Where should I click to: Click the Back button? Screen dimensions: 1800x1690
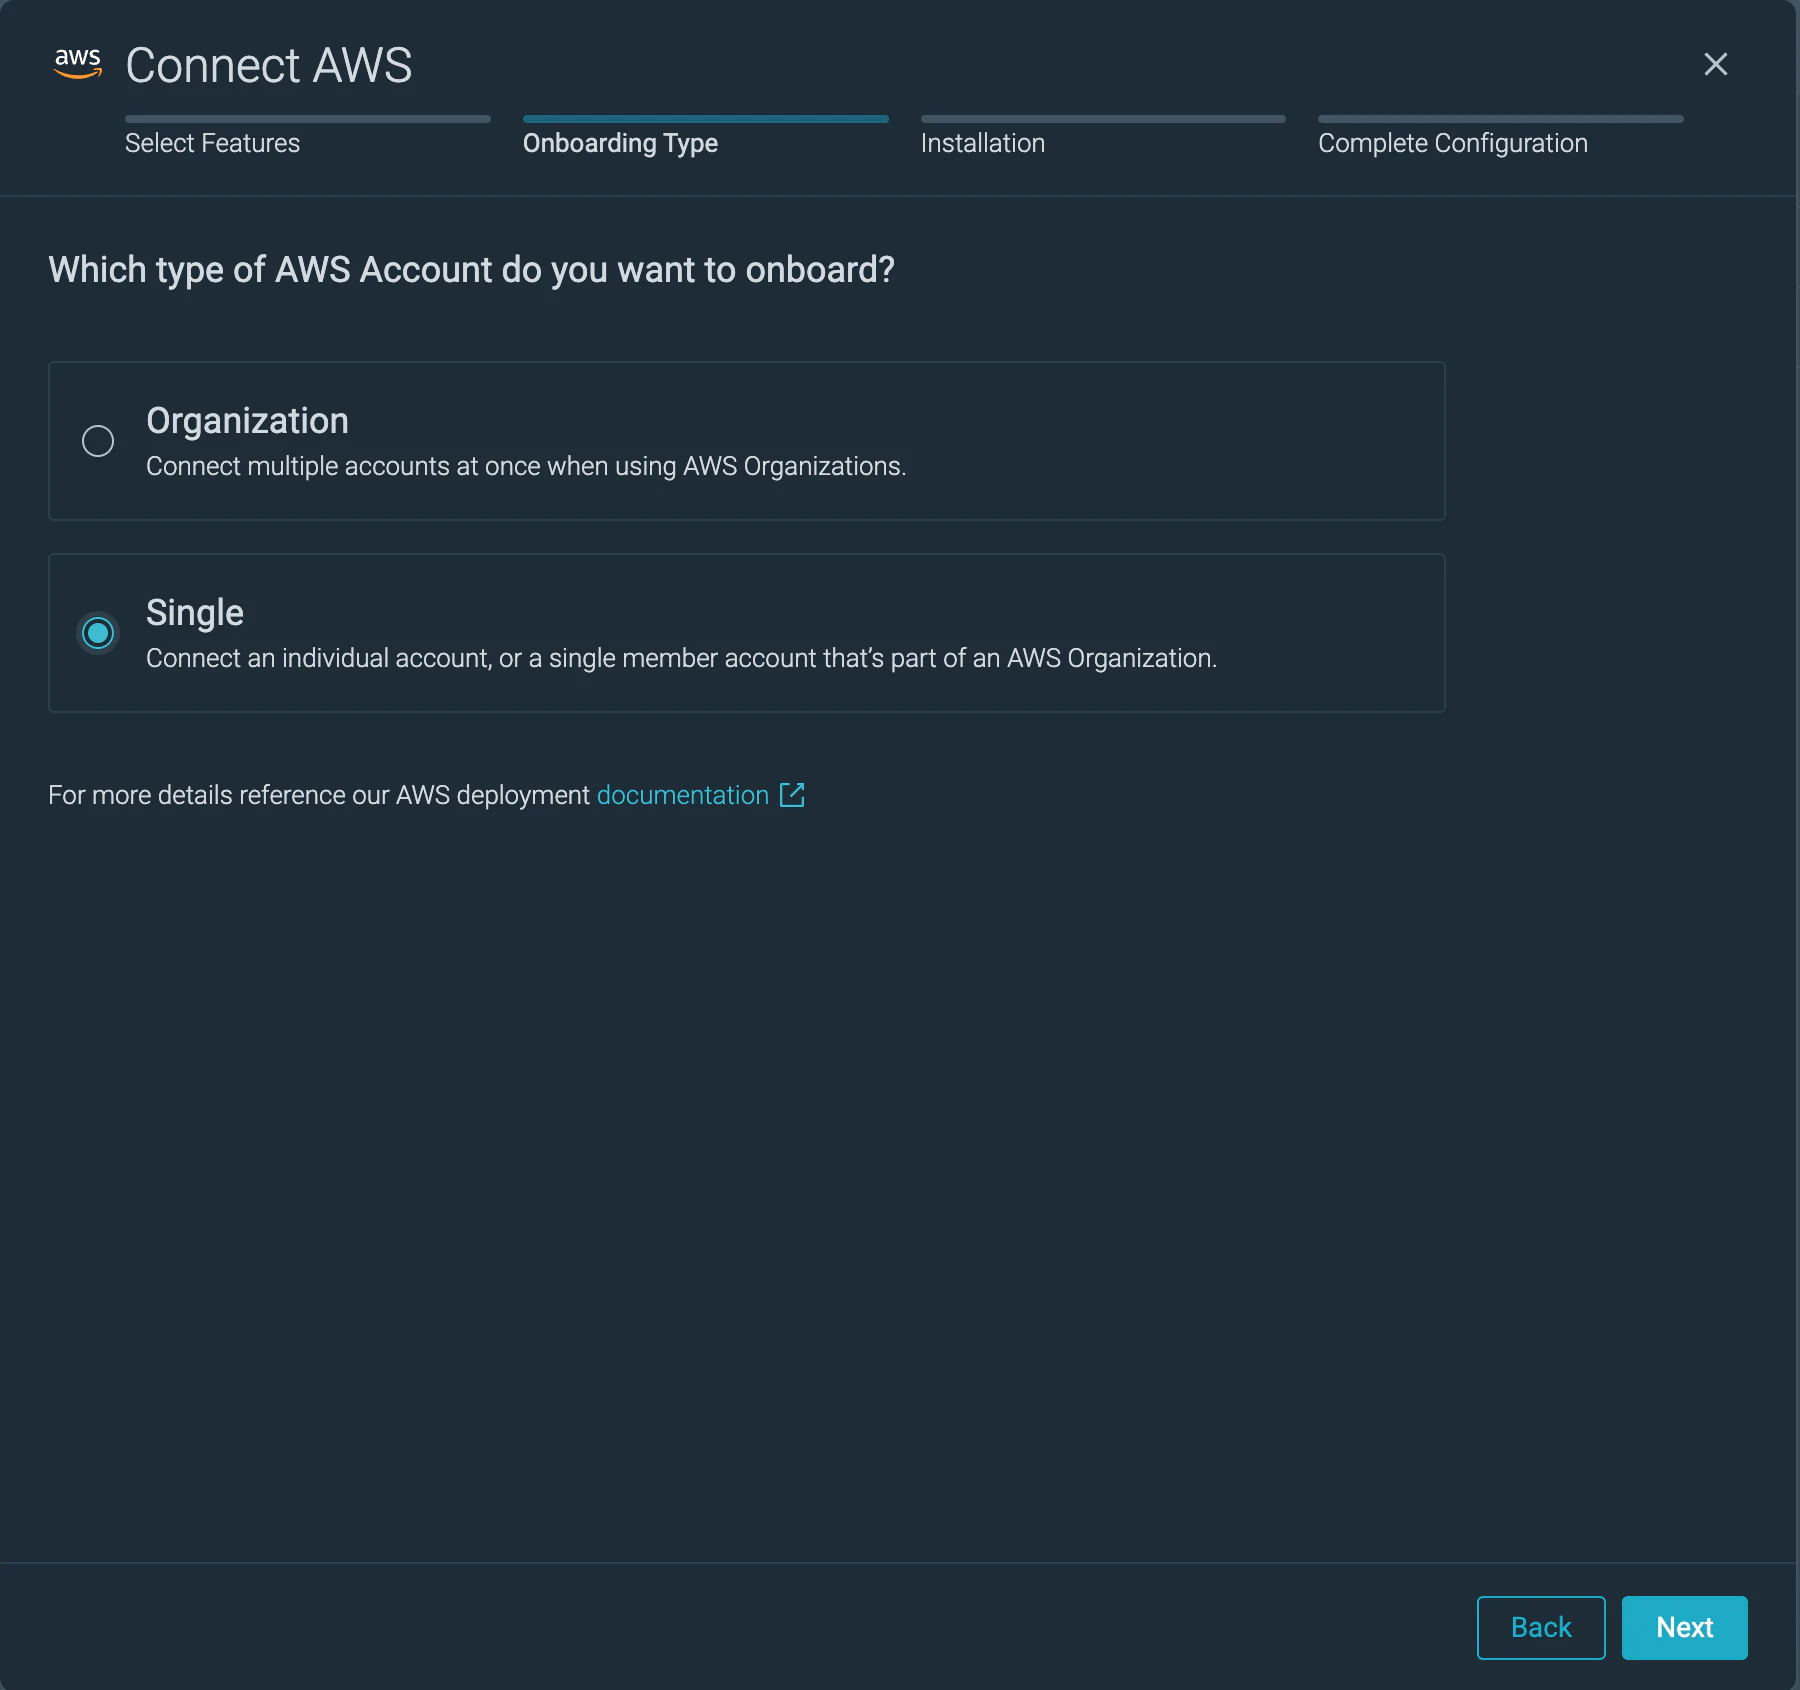(x=1541, y=1628)
